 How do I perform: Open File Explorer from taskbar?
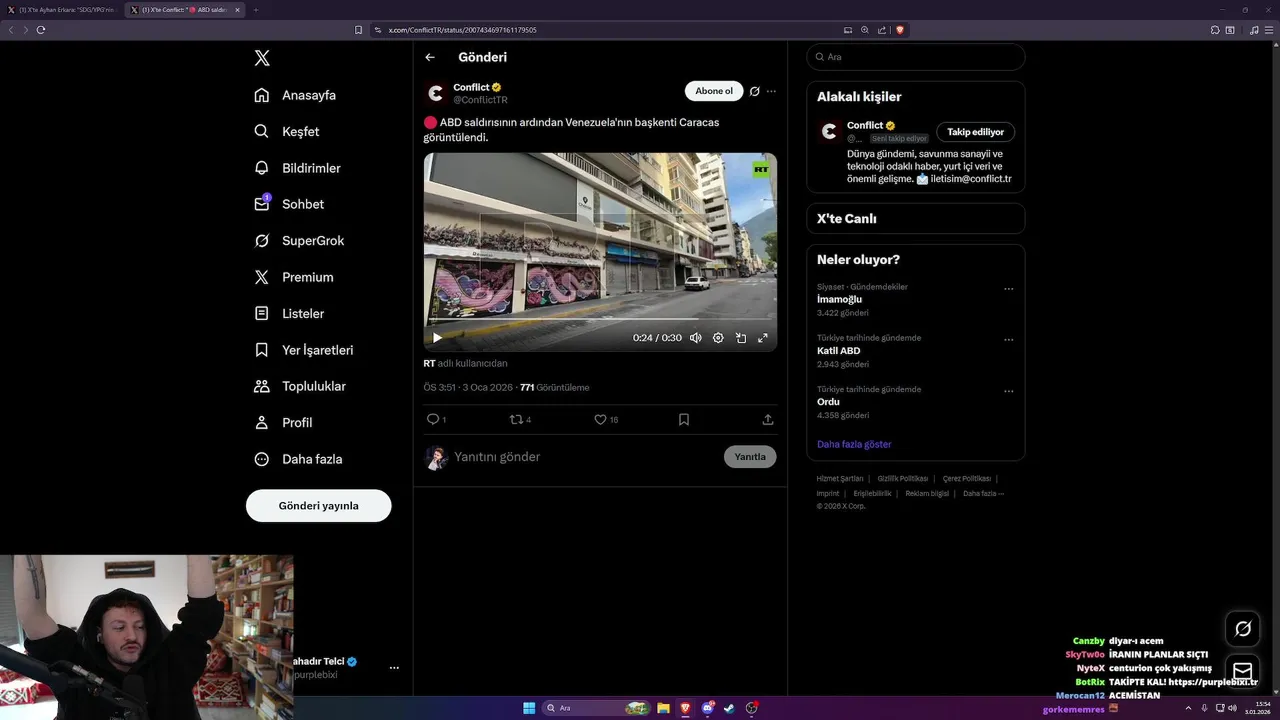click(663, 708)
